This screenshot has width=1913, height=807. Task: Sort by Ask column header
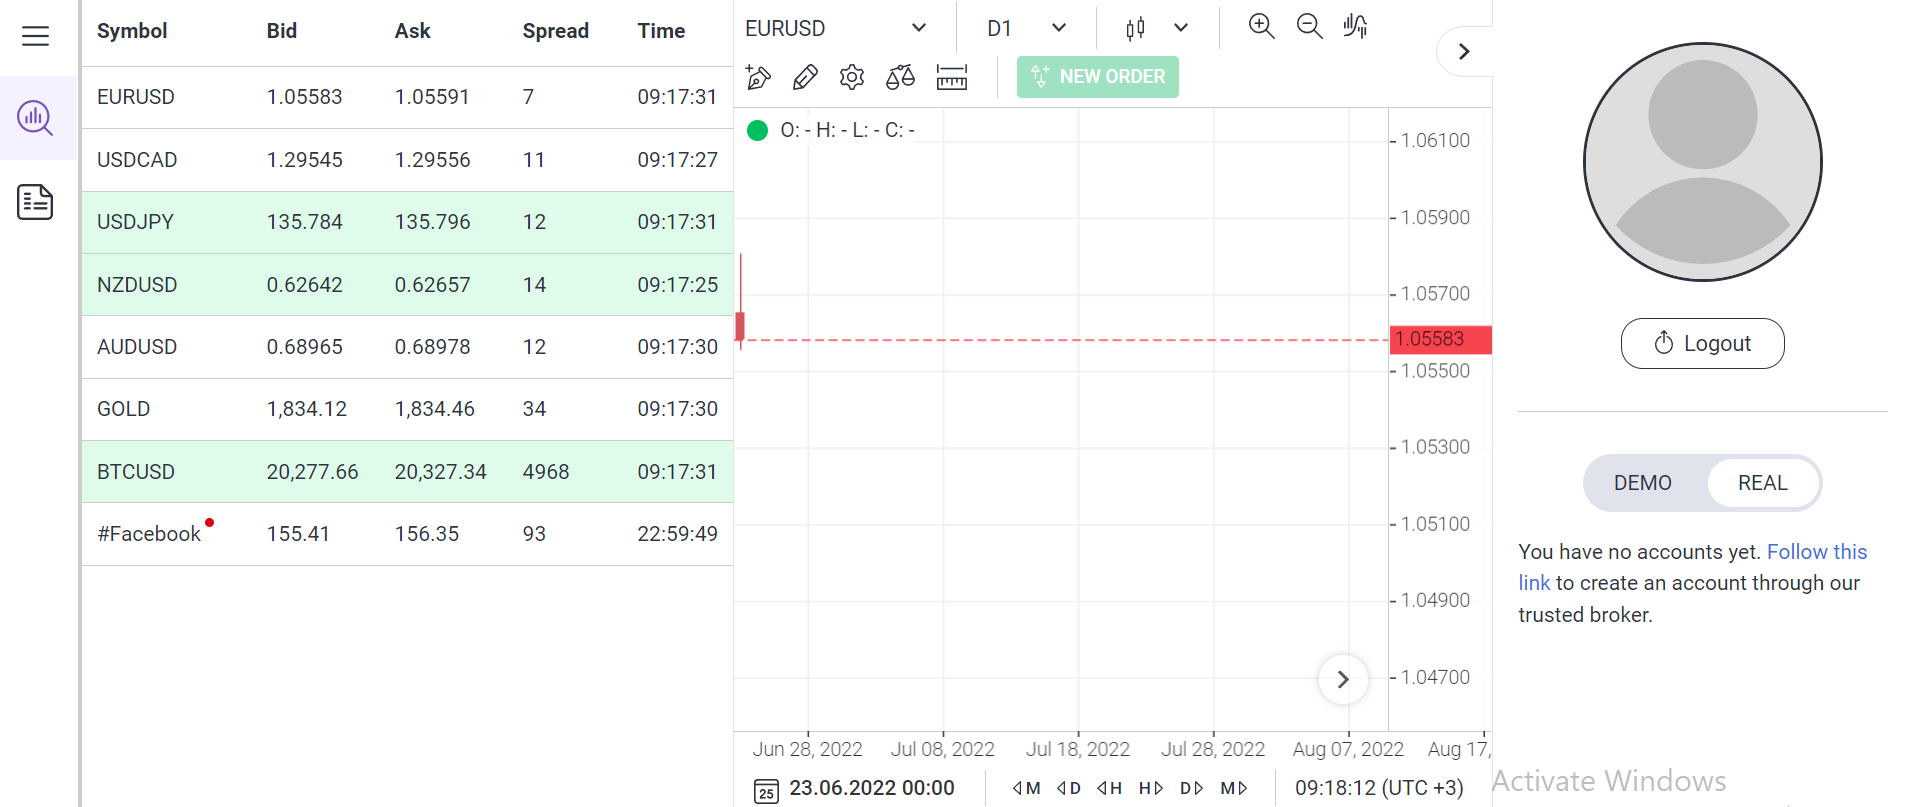[413, 31]
